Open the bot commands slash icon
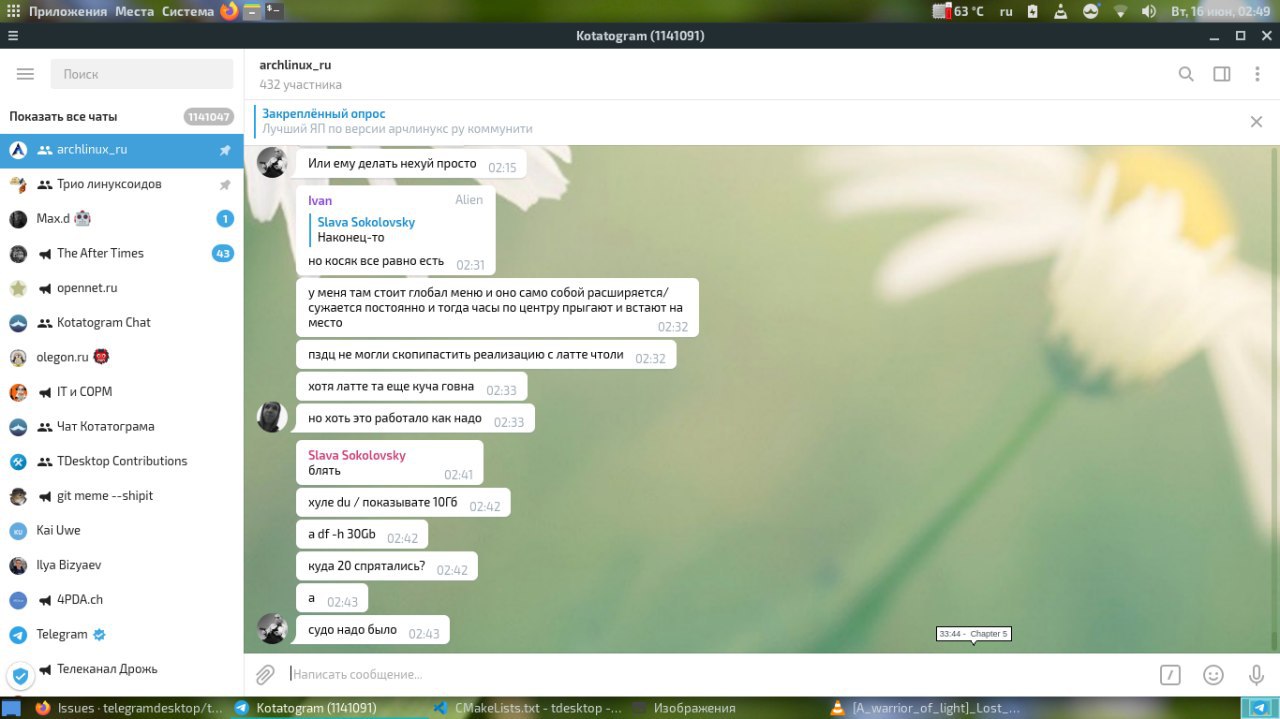The width and height of the screenshot is (1280, 719). point(1170,675)
